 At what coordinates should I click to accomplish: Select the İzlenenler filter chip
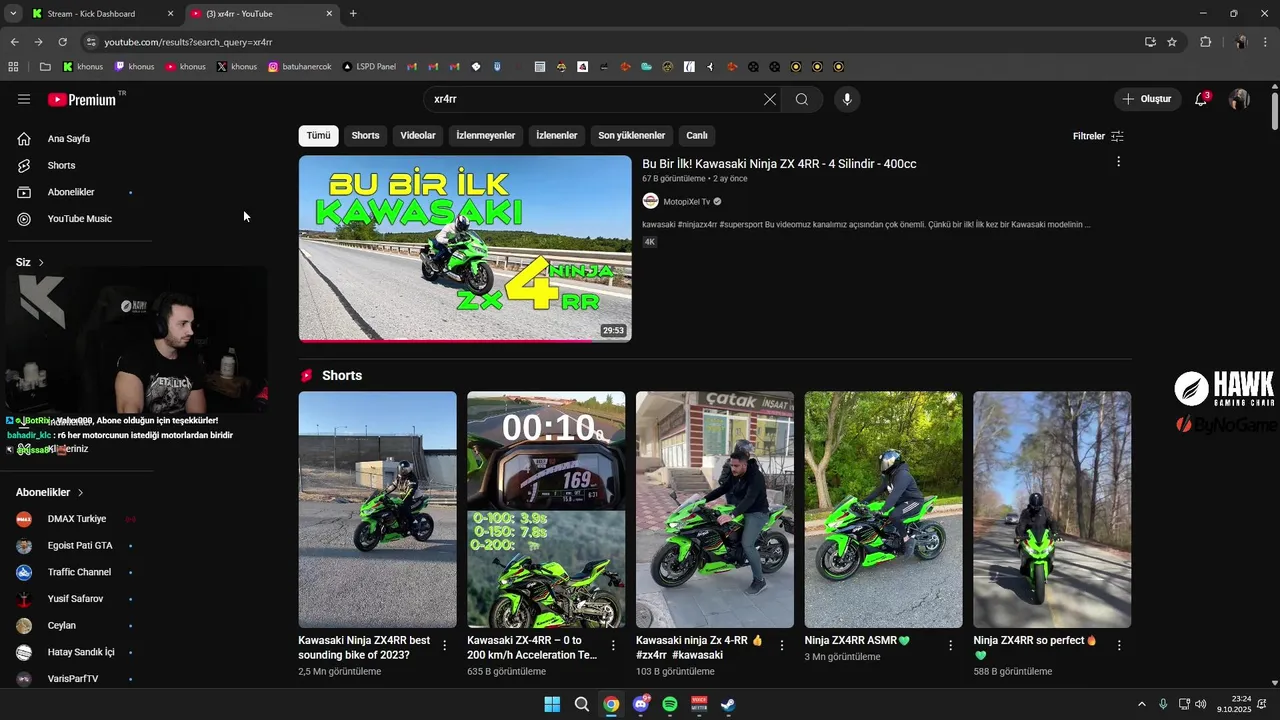(x=557, y=136)
